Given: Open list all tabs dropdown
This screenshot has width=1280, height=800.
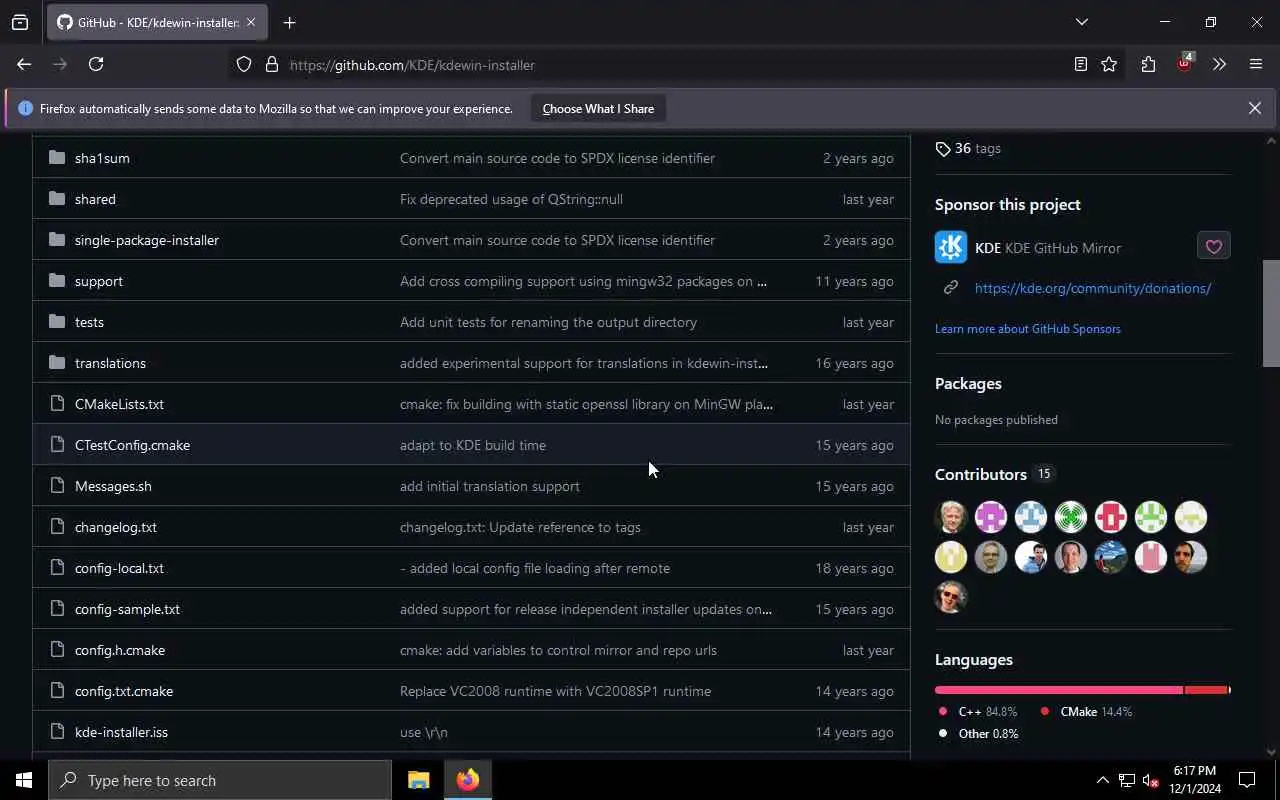Looking at the screenshot, I should click(1081, 22).
